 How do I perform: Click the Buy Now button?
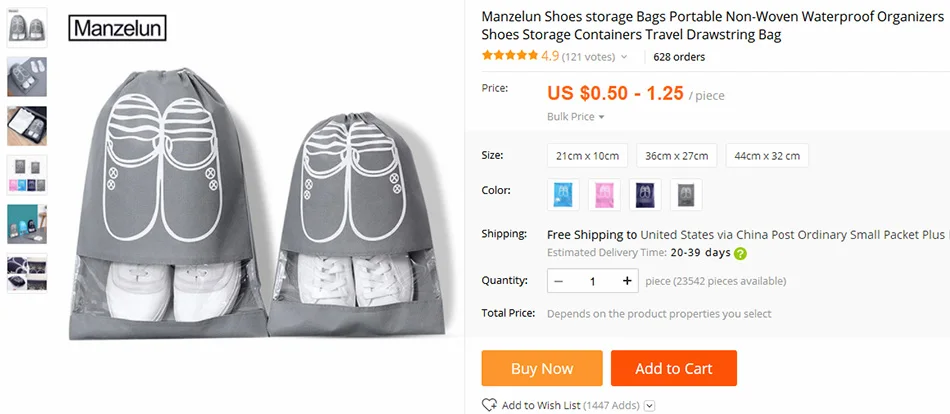click(542, 368)
